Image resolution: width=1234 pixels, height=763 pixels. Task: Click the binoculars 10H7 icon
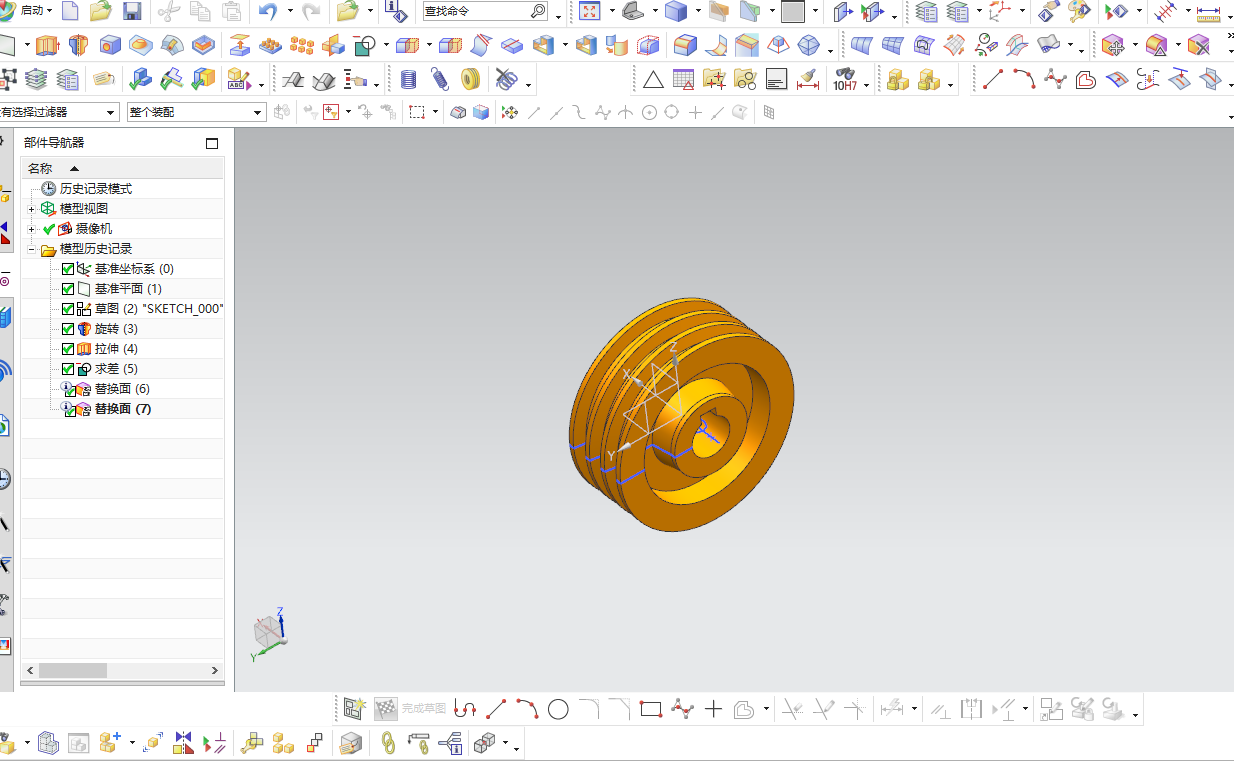coord(845,80)
